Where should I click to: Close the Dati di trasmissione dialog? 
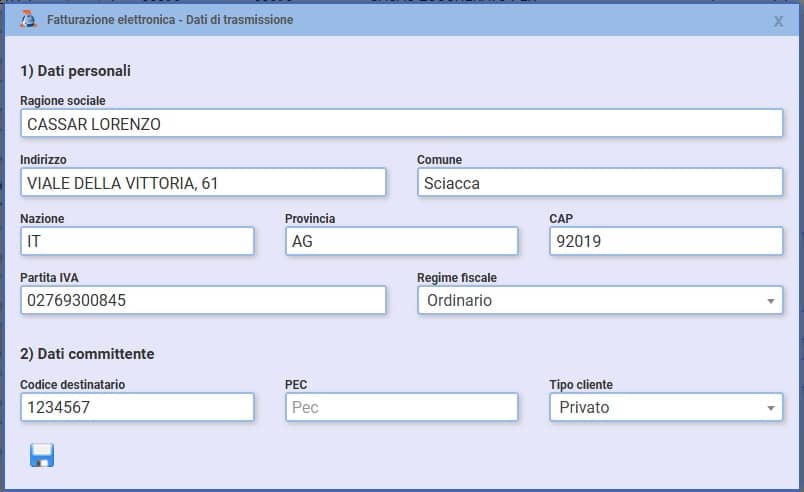coord(778,21)
